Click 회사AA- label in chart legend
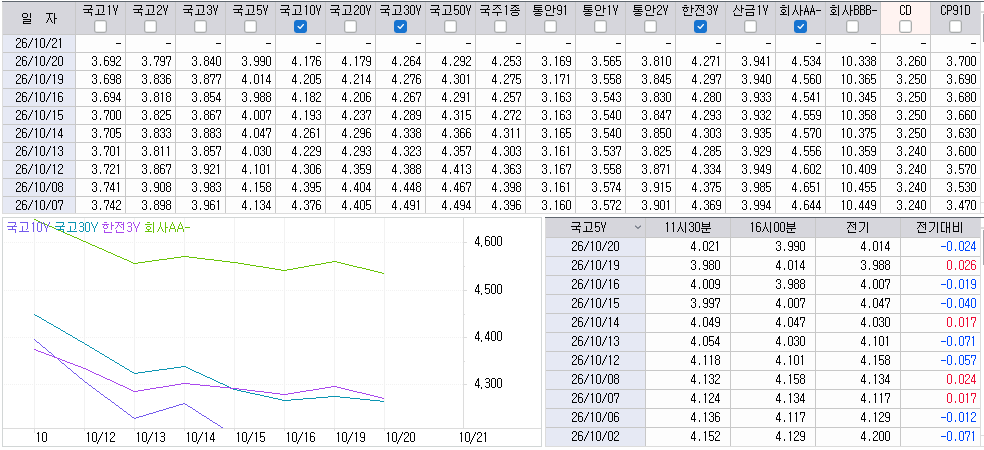Viewport: 984px width, 450px height. (x=166, y=228)
